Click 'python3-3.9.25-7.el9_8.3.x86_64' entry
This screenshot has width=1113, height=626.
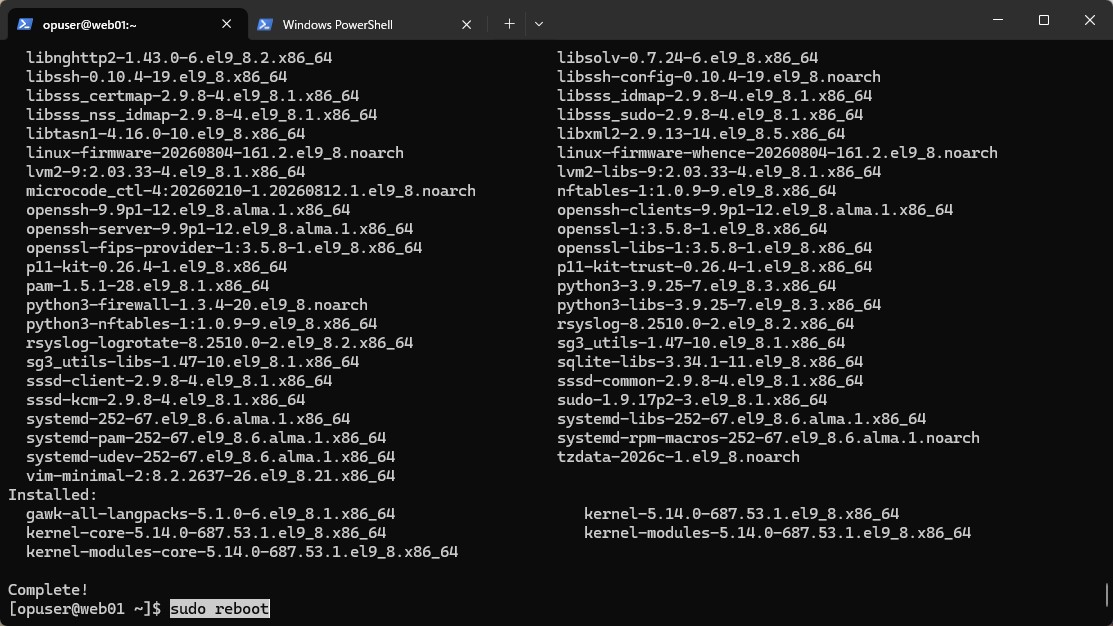pyautogui.click(x=696, y=285)
